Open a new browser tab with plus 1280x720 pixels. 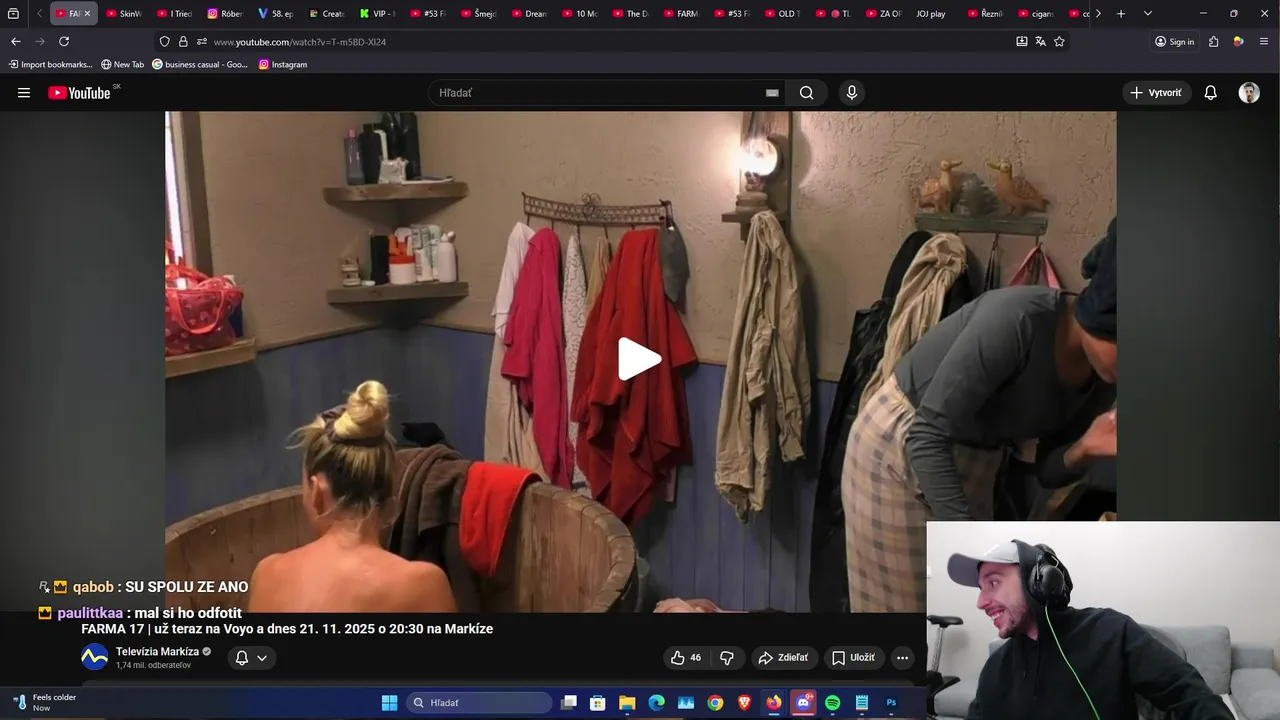coord(1121,14)
